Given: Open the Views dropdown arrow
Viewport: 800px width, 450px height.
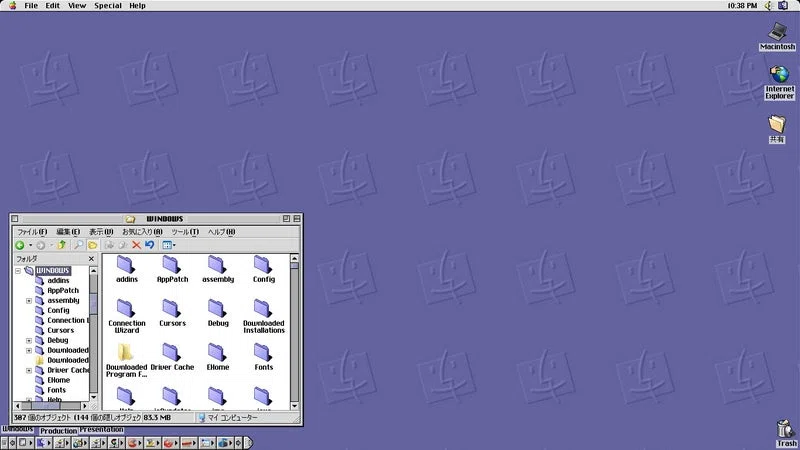Looking at the screenshot, I should [174, 245].
